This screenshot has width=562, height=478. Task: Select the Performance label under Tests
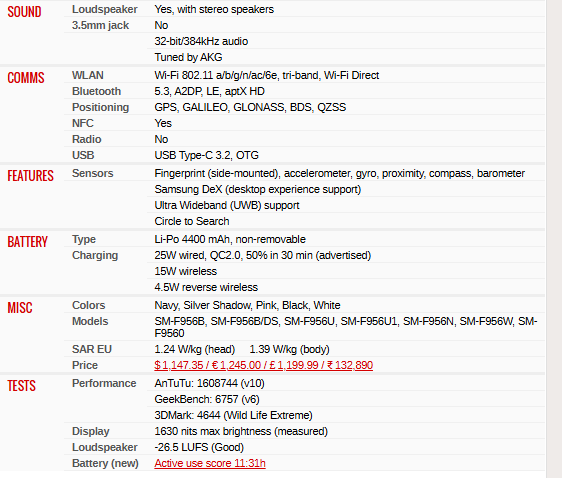tap(104, 383)
